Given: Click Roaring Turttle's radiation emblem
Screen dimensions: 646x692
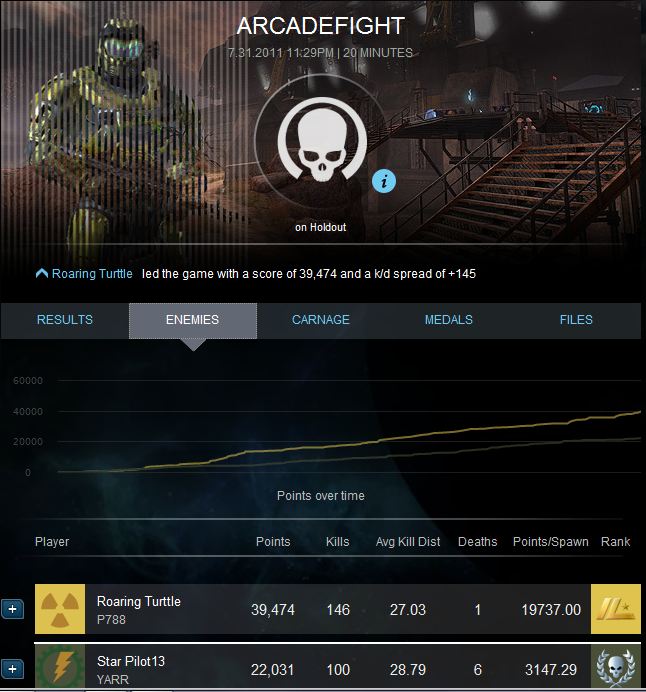Looking at the screenshot, I should coord(60,609).
